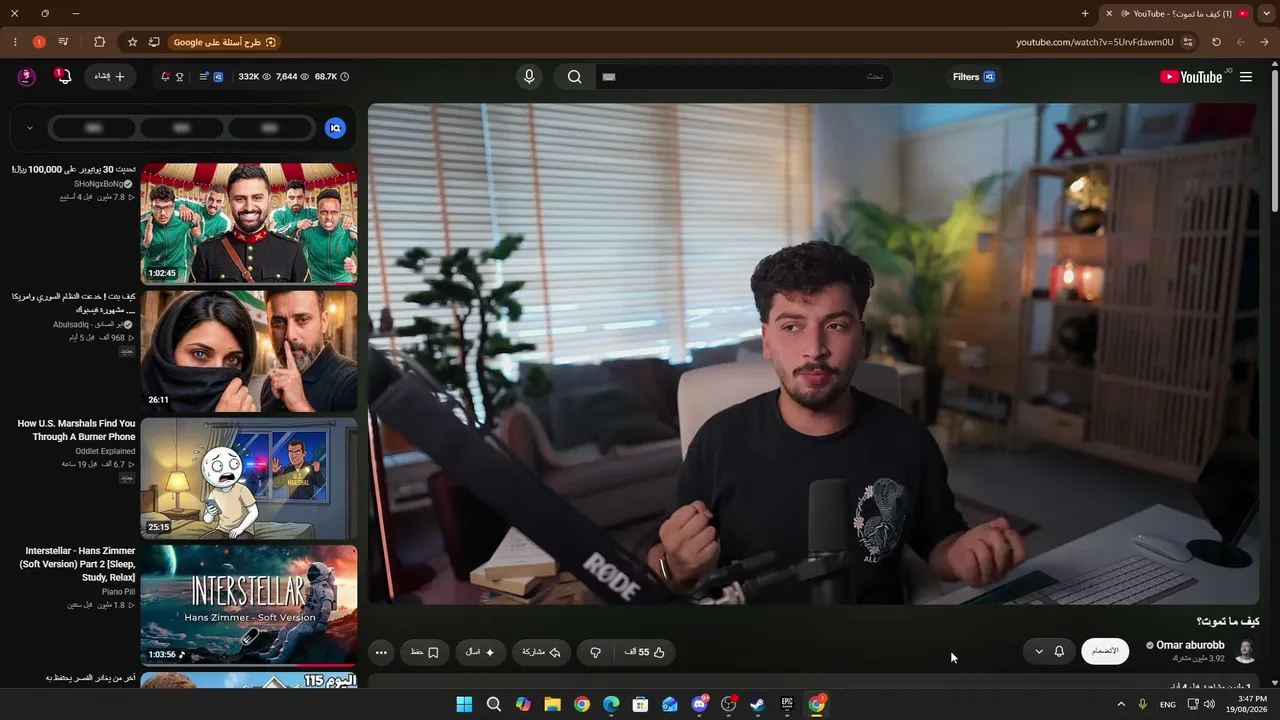
Task: Save the video with bookmark button
Action: point(425,652)
